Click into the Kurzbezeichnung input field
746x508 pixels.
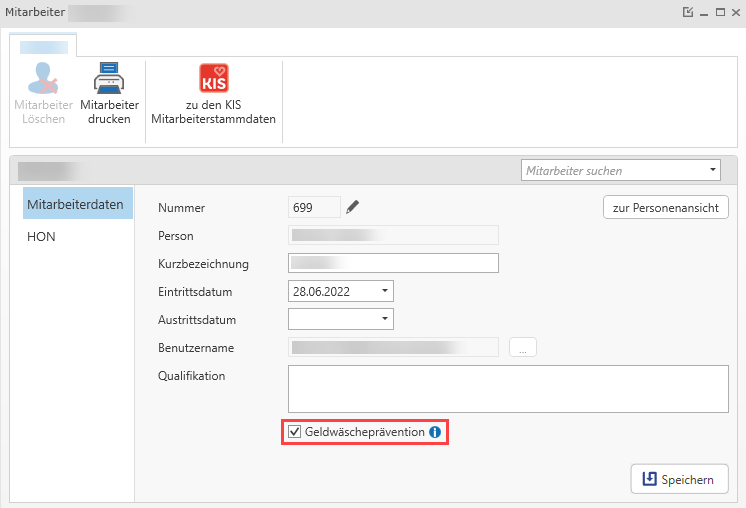[x=393, y=263]
